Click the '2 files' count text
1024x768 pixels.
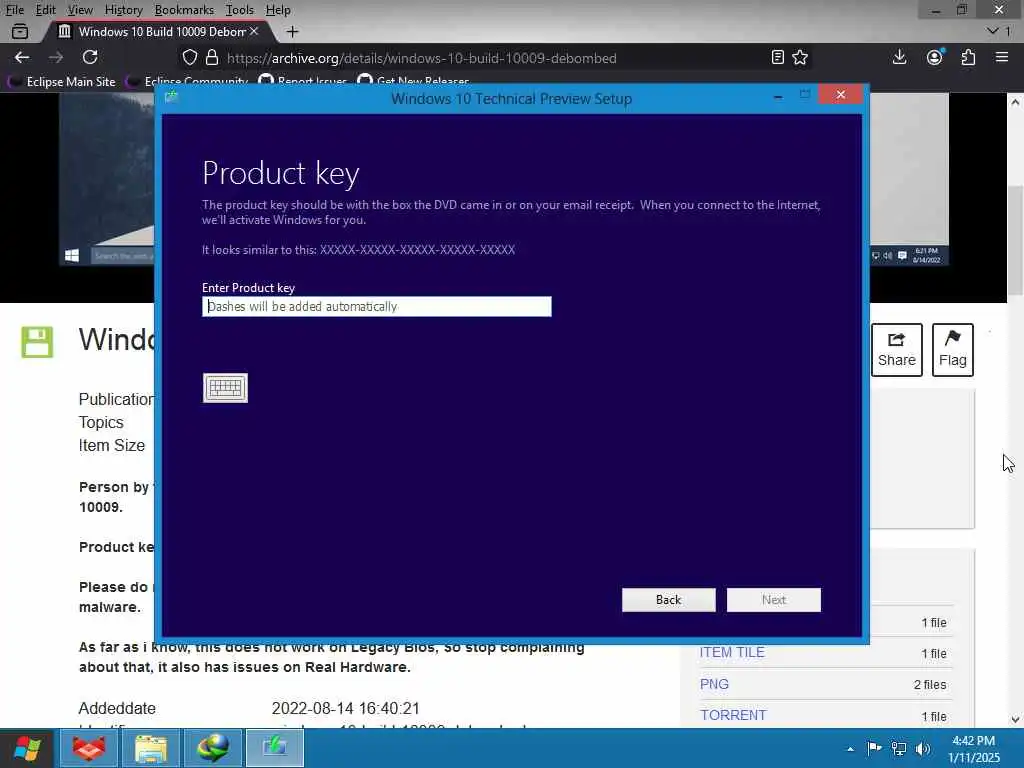click(930, 684)
